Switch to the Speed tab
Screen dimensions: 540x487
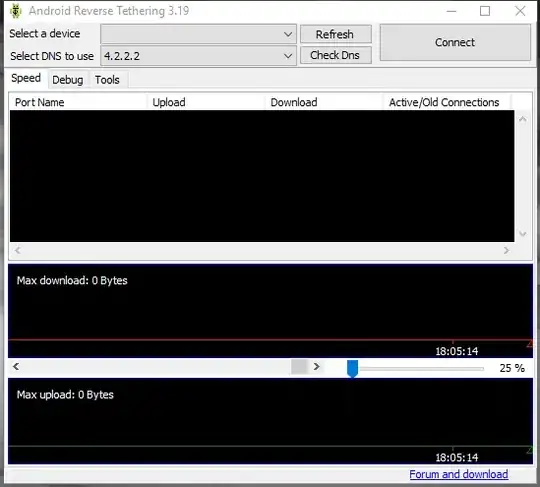26,78
